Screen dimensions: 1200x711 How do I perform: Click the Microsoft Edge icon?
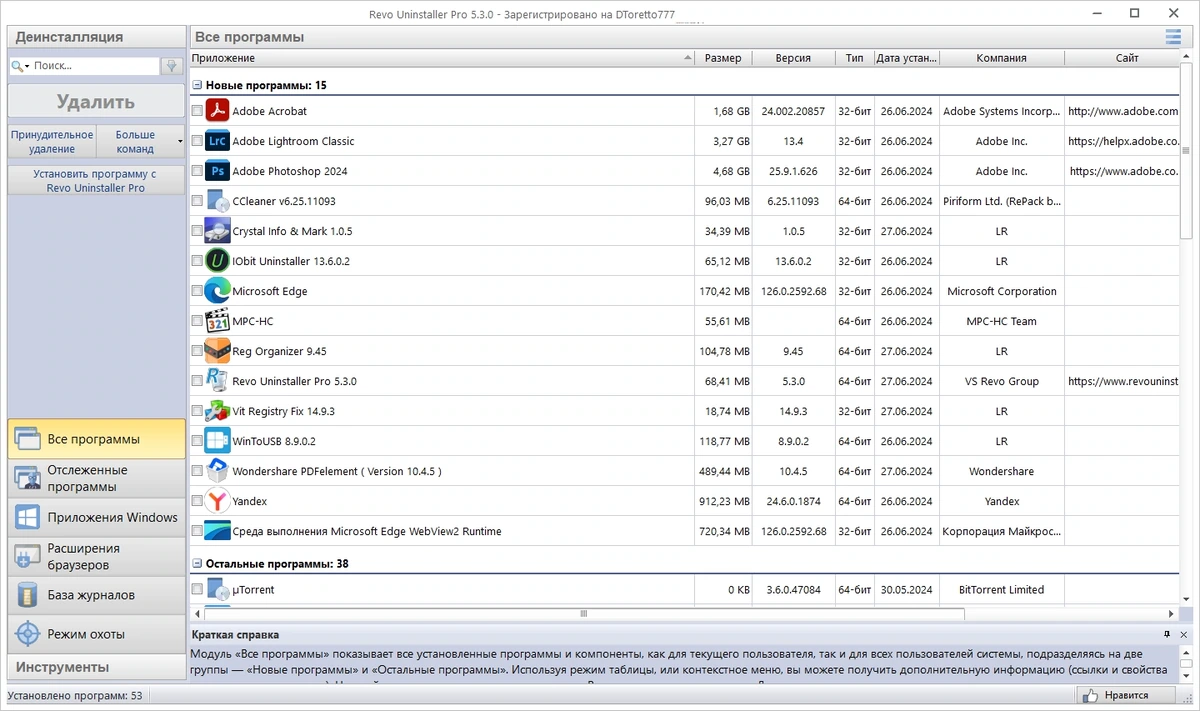217,291
